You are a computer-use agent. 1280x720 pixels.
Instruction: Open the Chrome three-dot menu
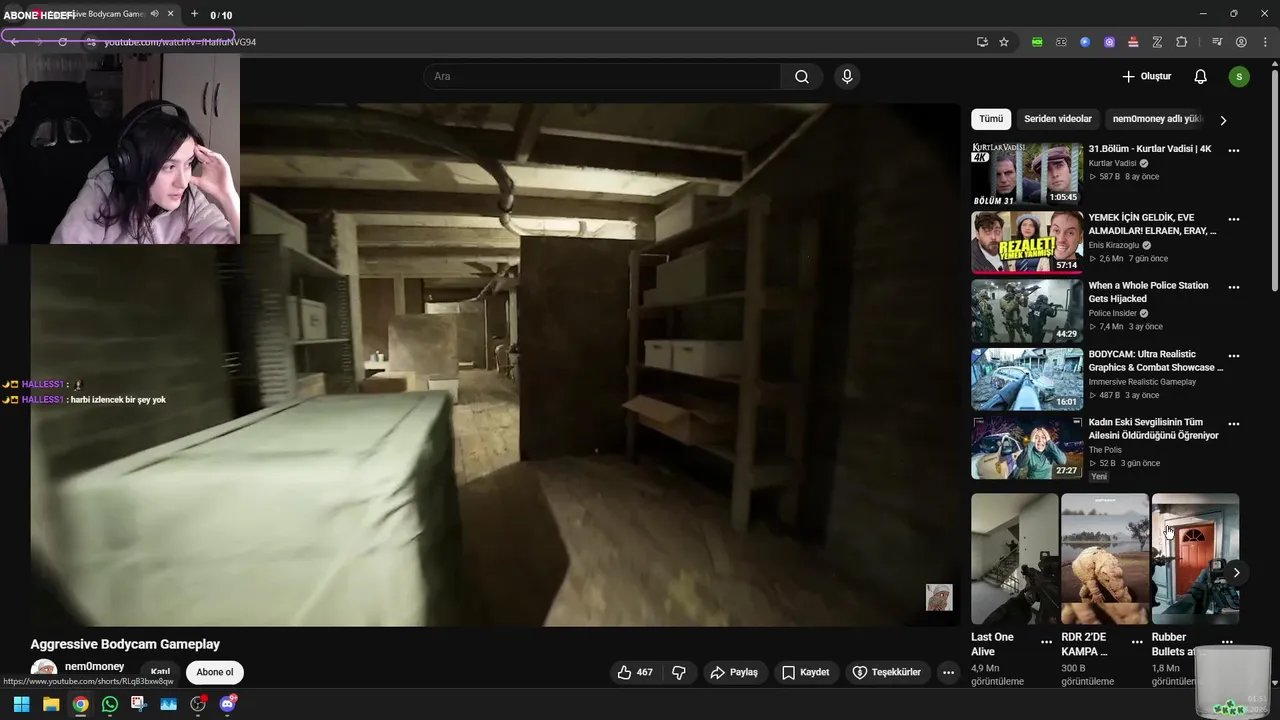tap(1264, 42)
